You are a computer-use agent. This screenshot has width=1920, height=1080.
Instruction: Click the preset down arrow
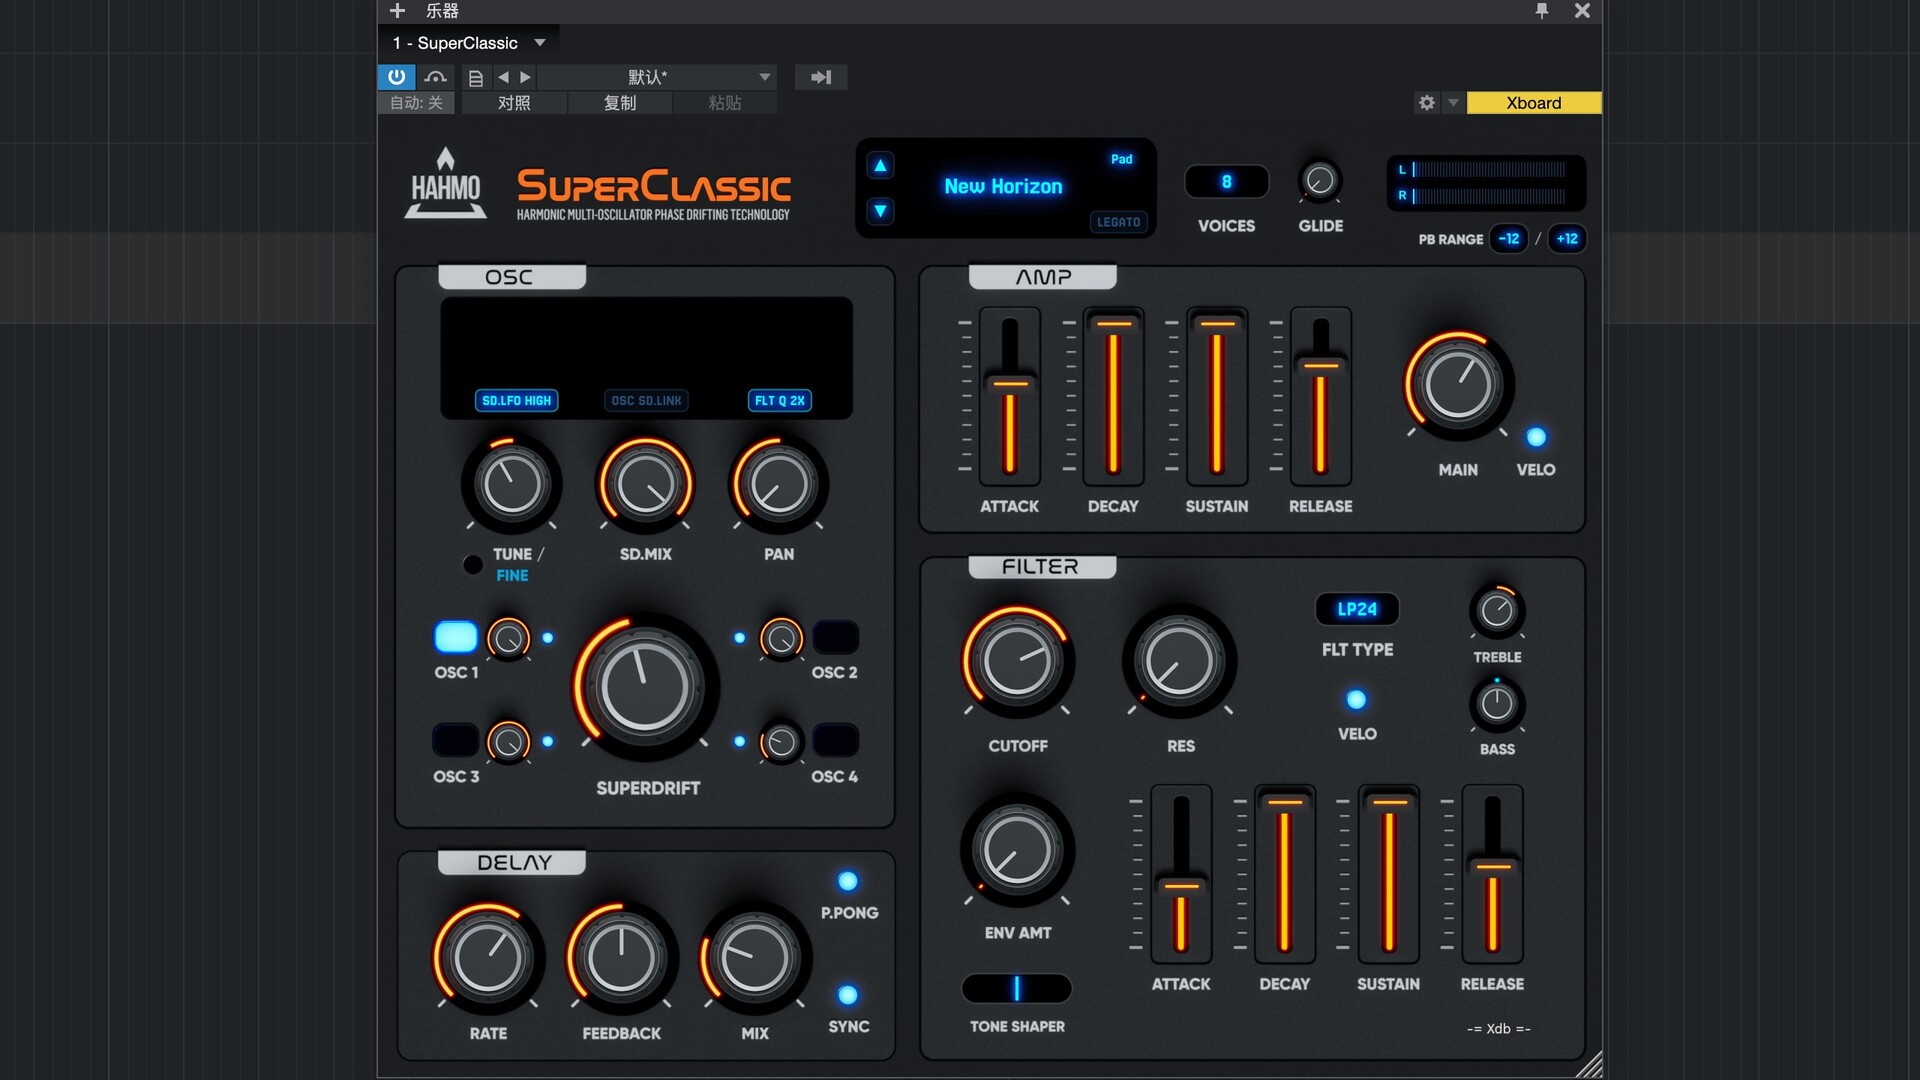click(880, 211)
